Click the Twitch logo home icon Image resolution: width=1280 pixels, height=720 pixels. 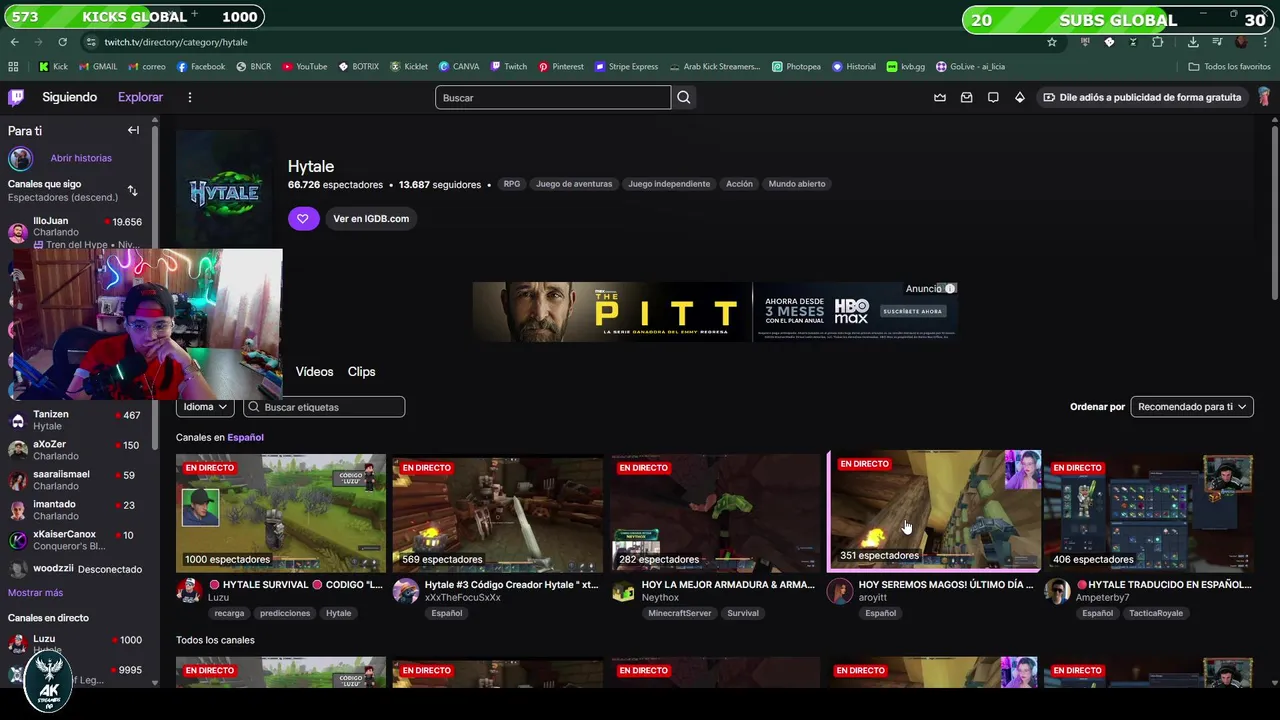pos(16,97)
